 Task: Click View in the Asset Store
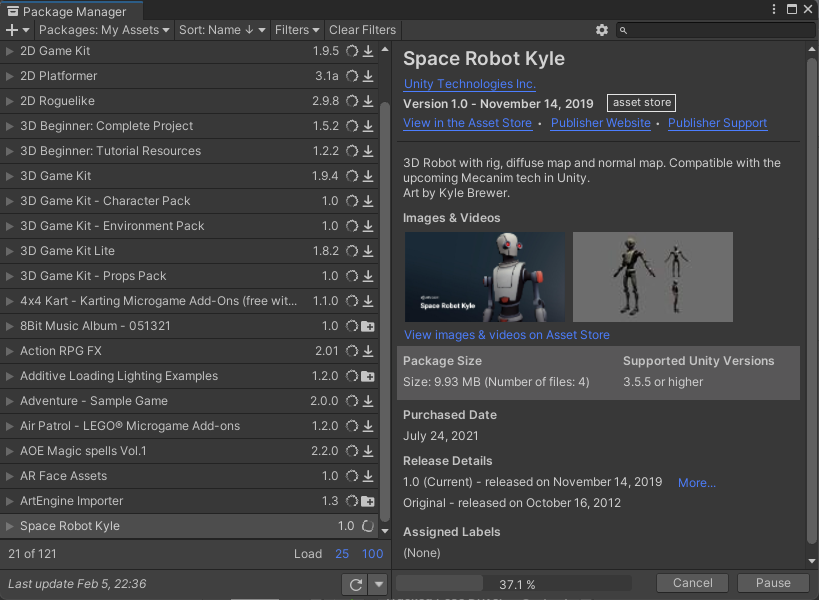pyautogui.click(x=467, y=123)
